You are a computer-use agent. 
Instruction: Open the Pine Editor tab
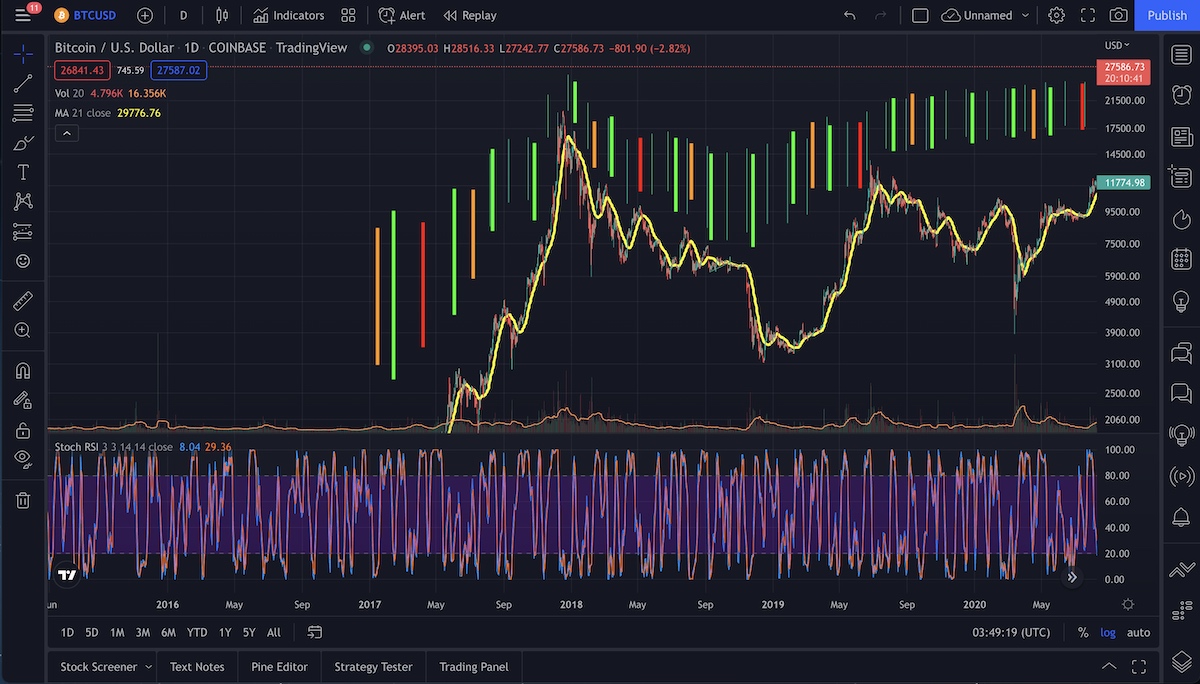(x=279, y=667)
